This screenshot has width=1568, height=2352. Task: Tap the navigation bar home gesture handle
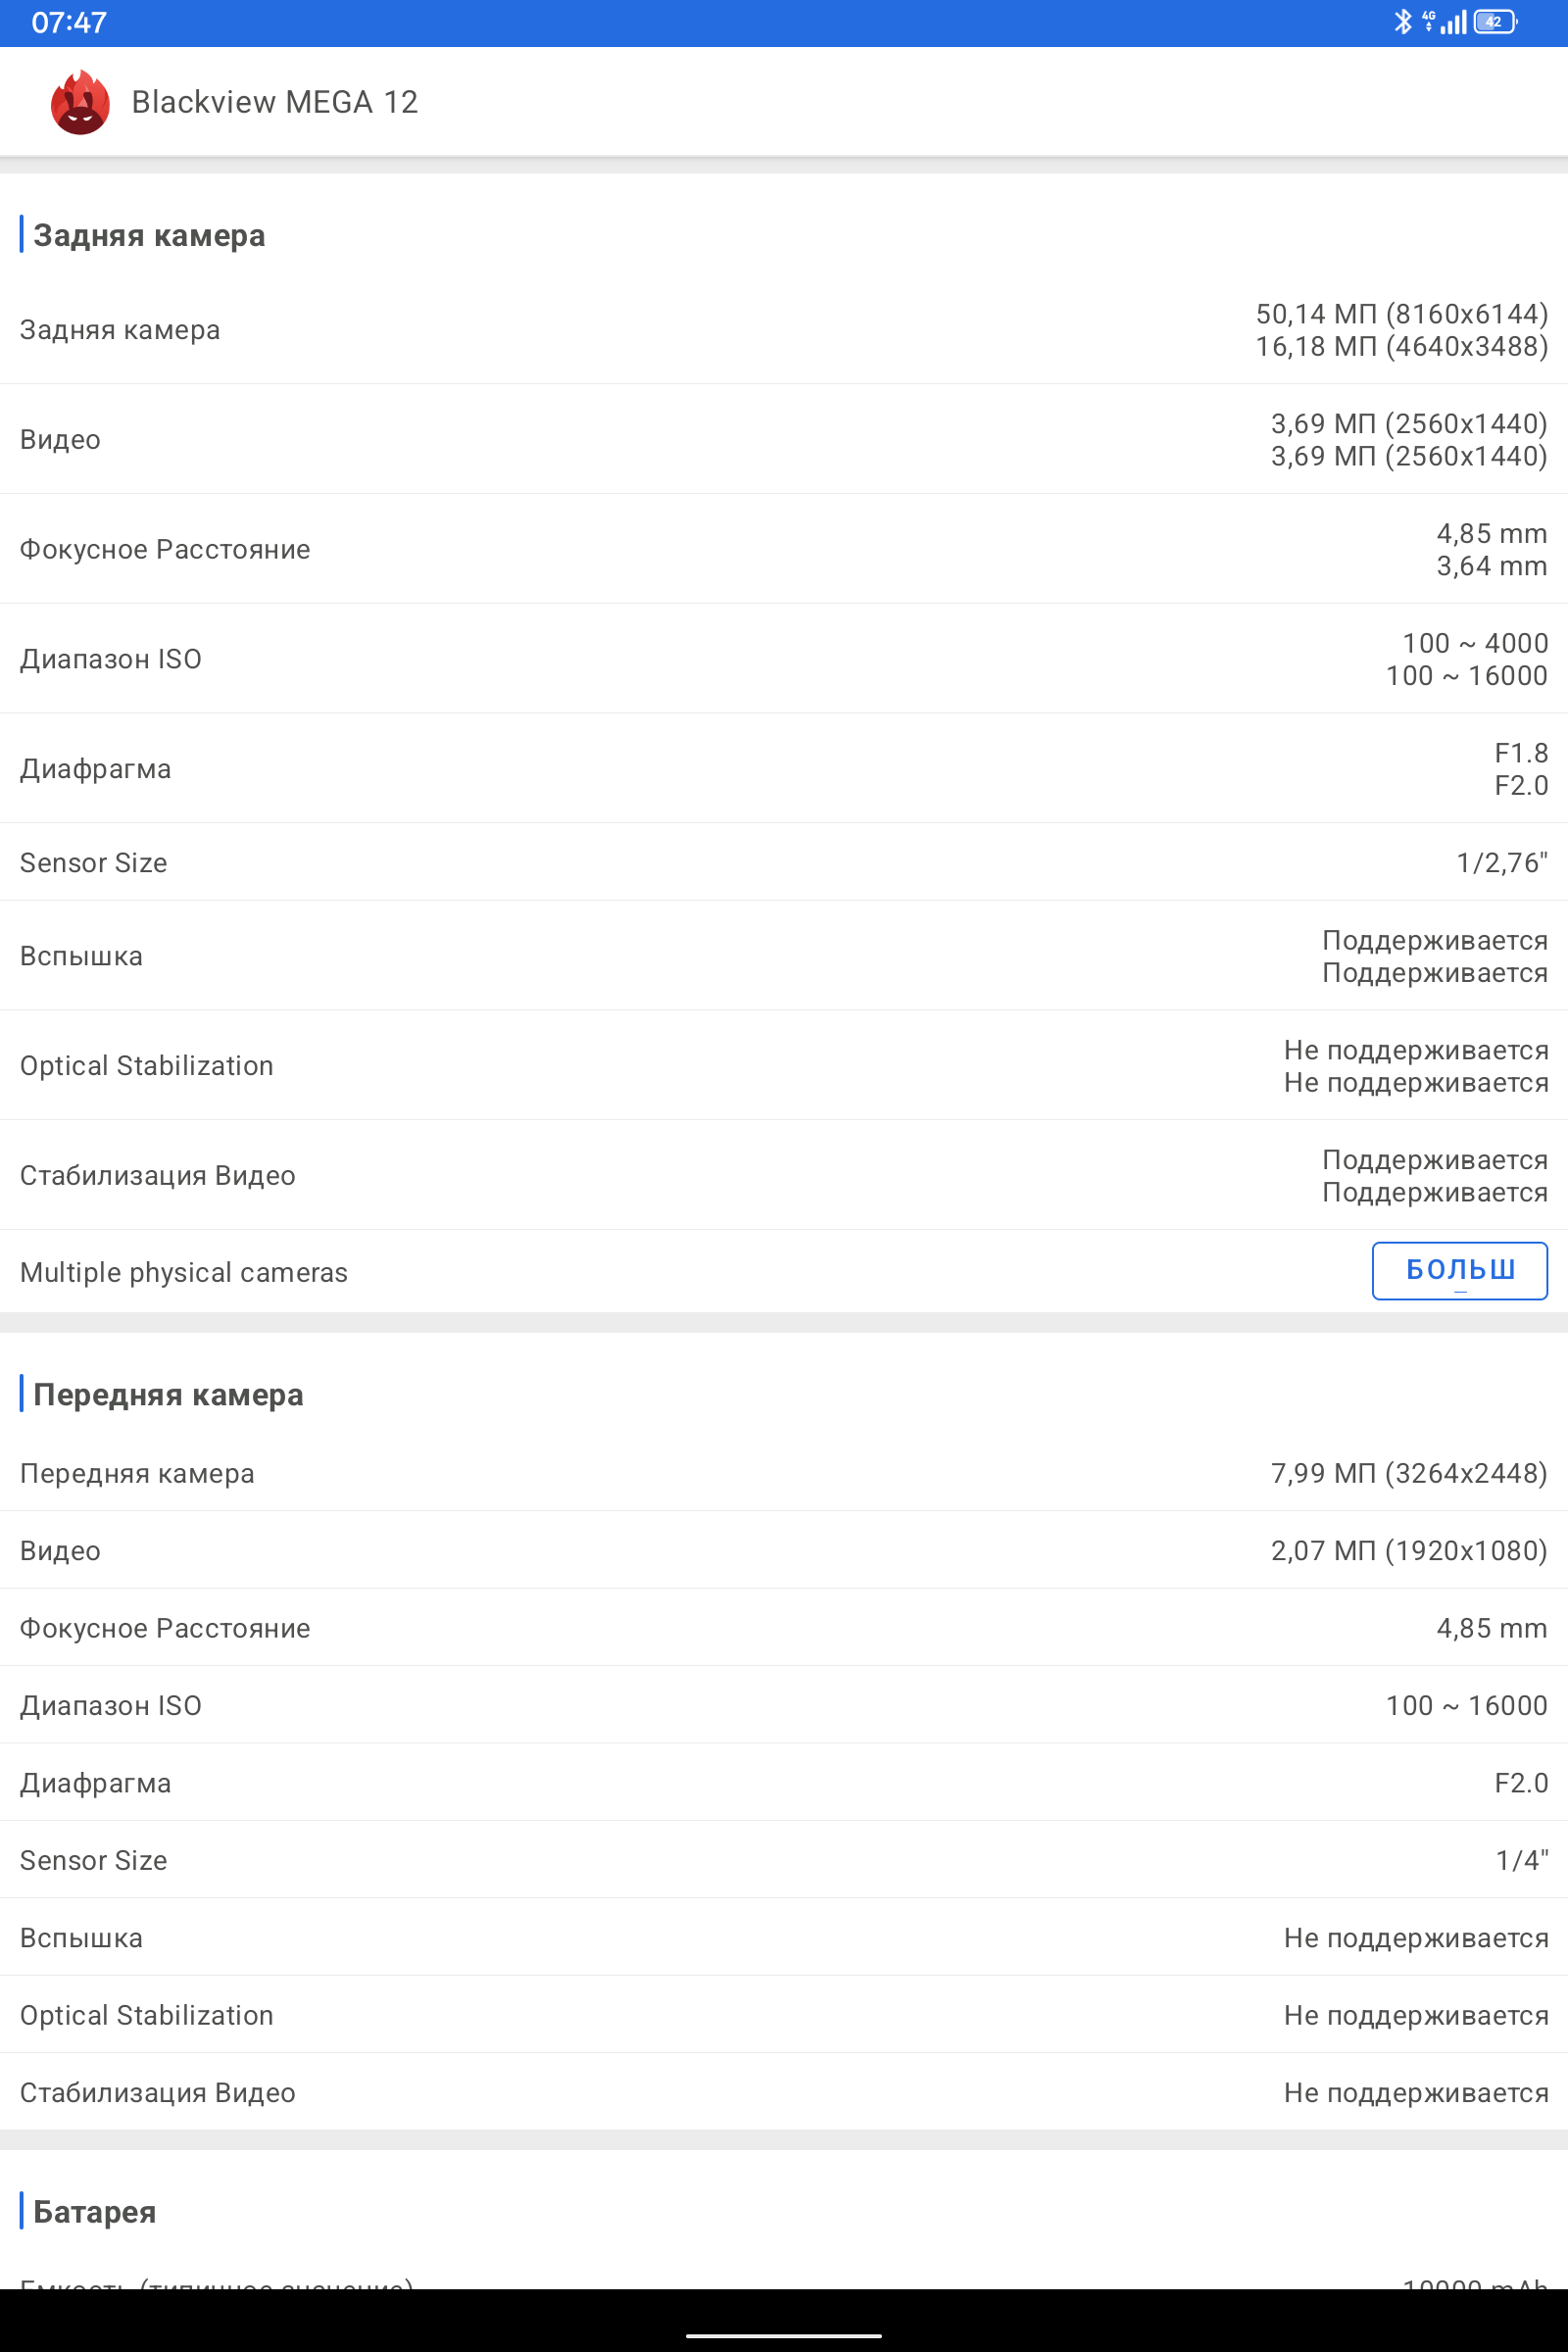pos(784,2336)
